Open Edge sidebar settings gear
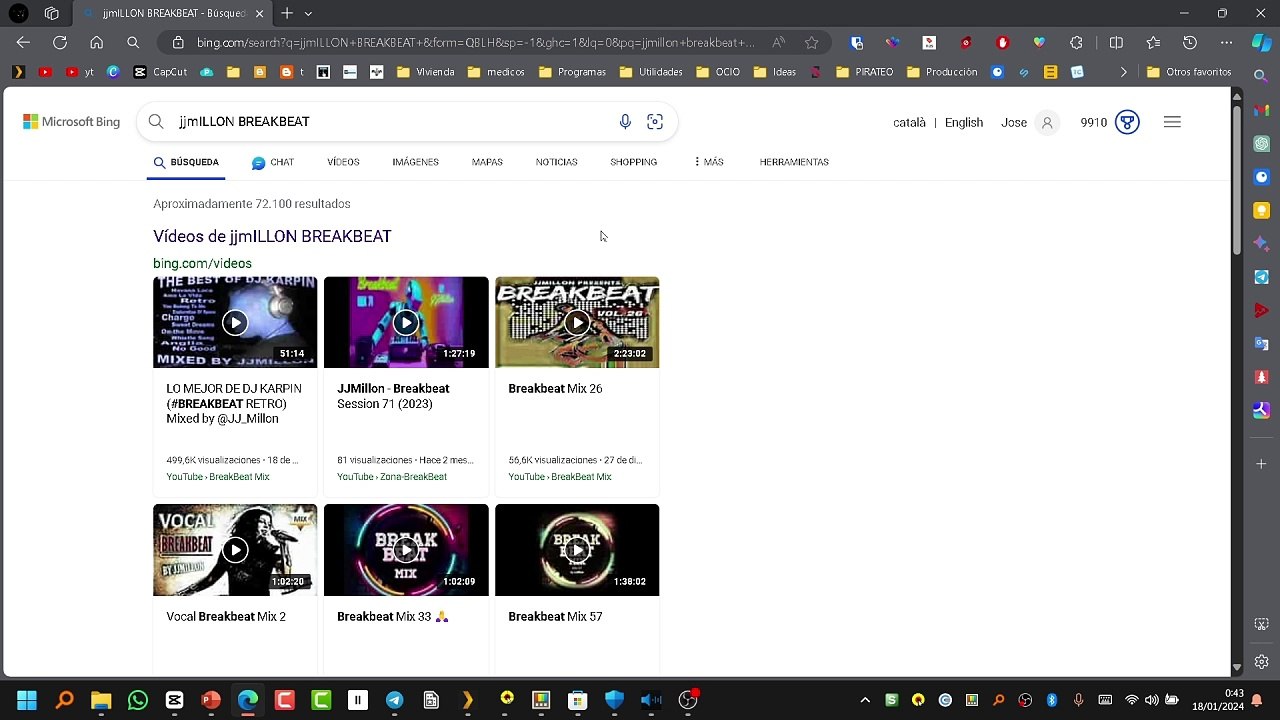The height and width of the screenshot is (720, 1280). coord(1262,662)
